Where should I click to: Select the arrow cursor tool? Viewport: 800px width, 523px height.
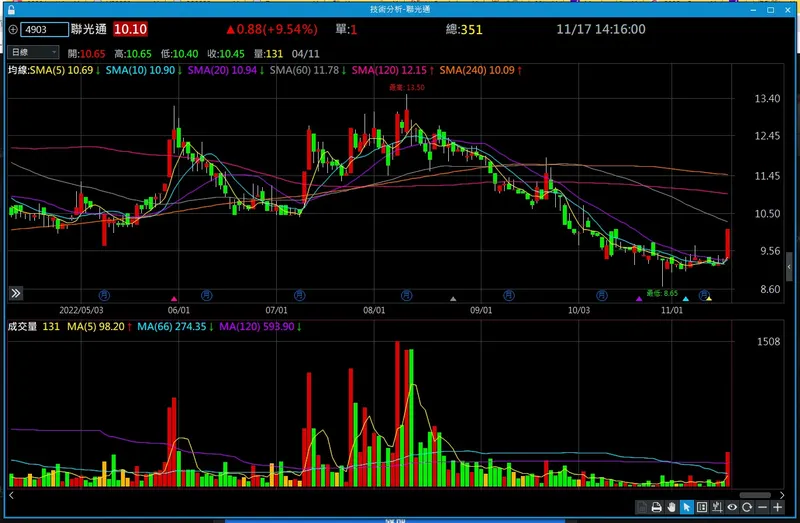(687, 507)
